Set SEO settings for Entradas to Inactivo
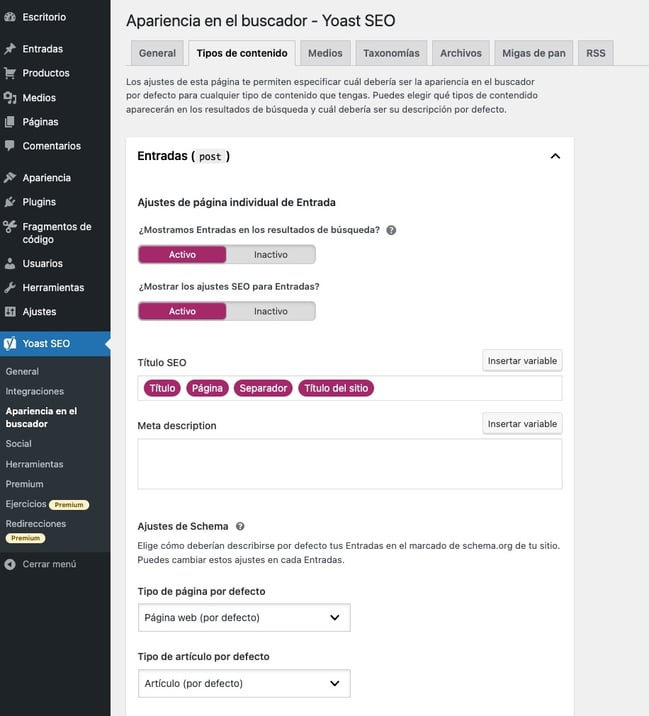The width and height of the screenshot is (649, 716). tap(270, 311)
